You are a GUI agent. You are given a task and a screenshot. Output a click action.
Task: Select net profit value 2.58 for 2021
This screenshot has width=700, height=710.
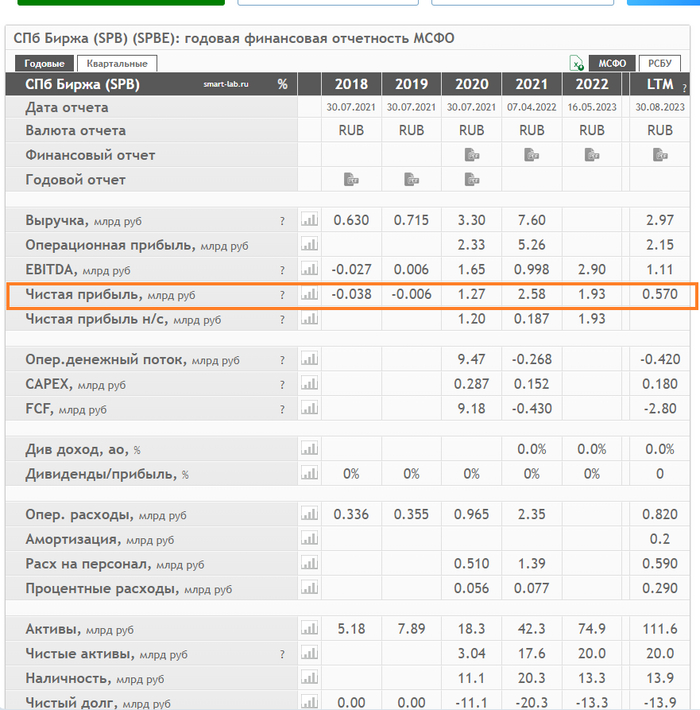532,294
